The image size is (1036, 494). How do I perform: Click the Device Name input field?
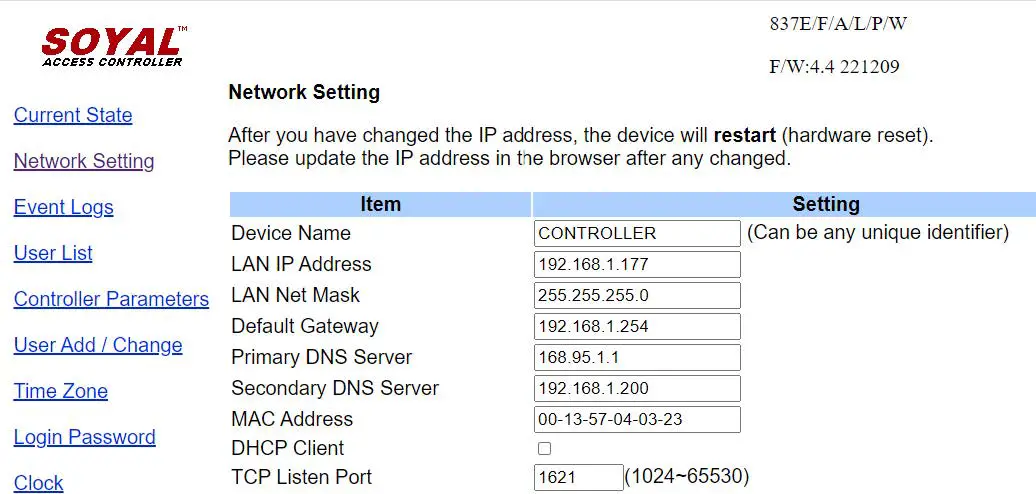[x=637, y=233]
